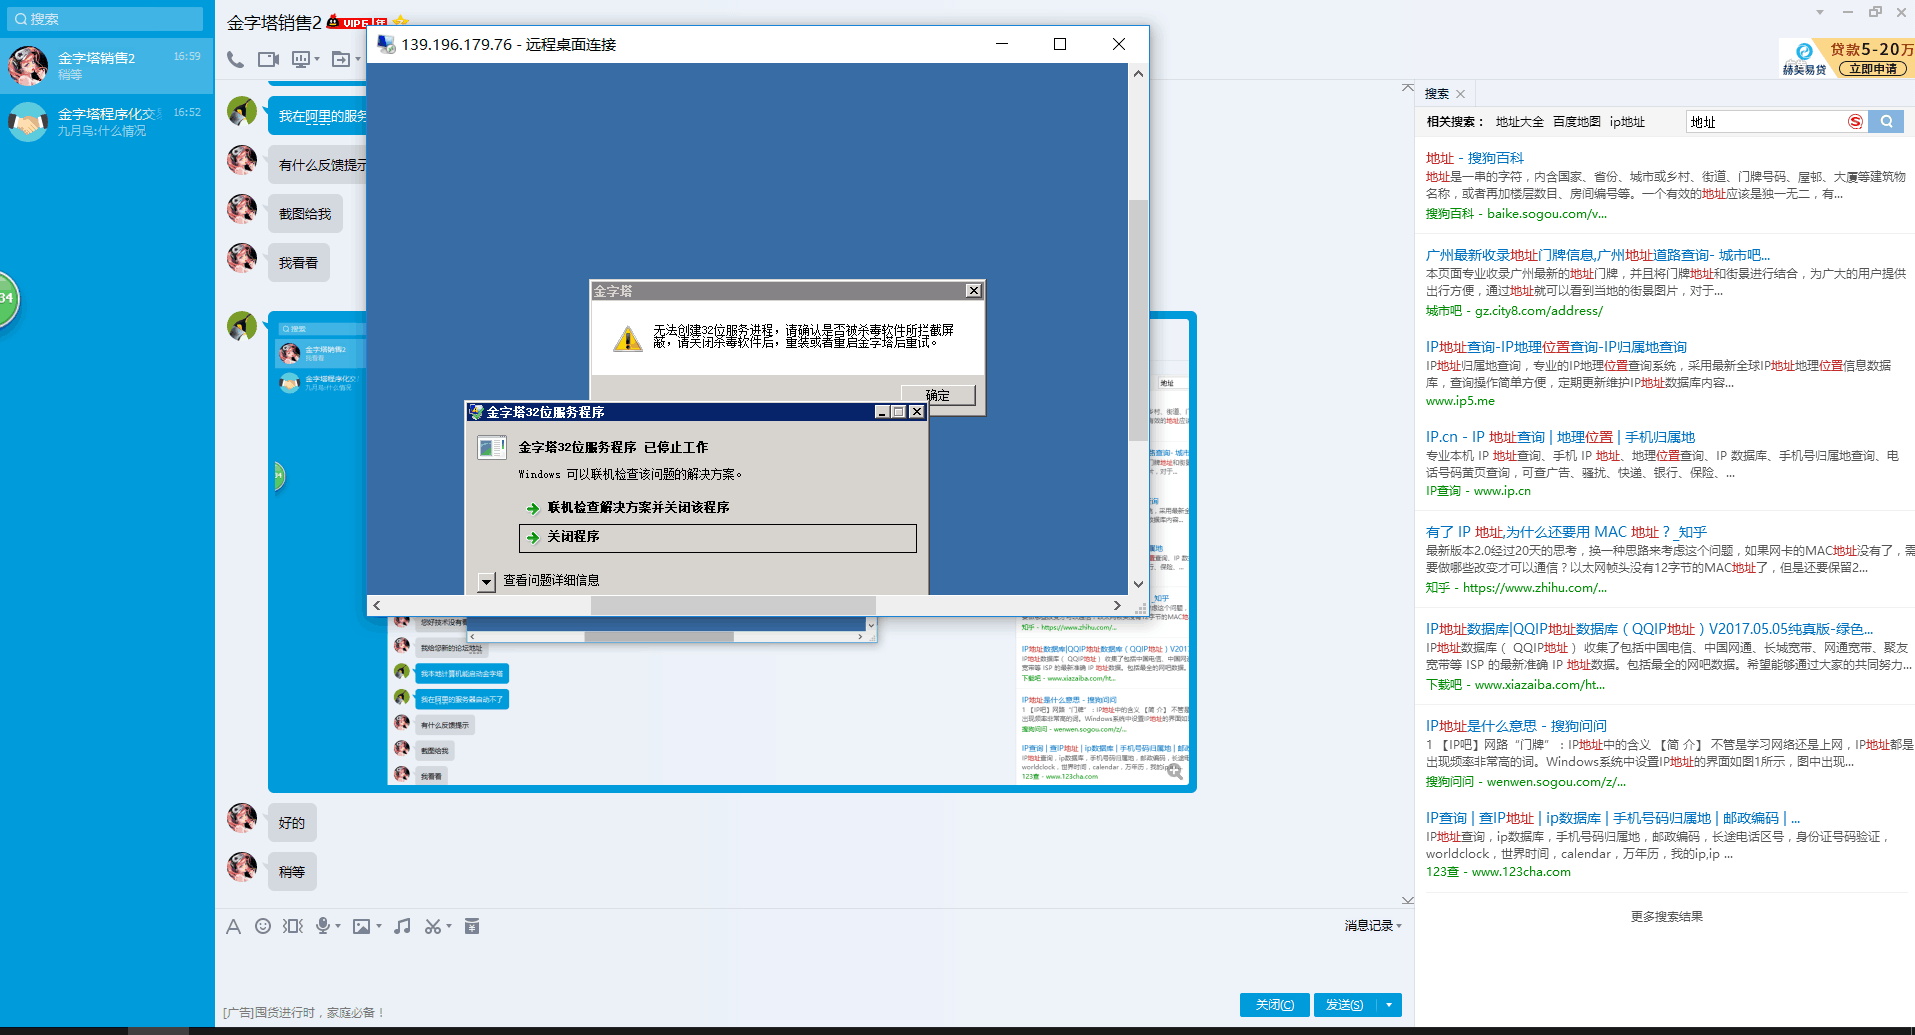Open 知乎 result about MAC 地址
Image resolution: width=1915 pixels, height=1035 pixels.
click(1566, 532)
